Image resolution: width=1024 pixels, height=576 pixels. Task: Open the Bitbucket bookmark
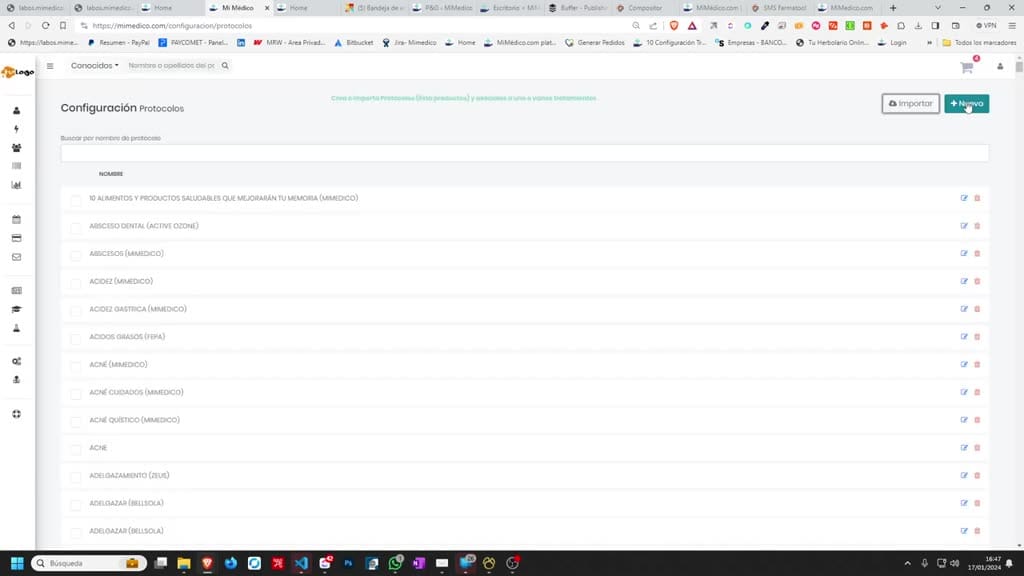coord(353,42)
